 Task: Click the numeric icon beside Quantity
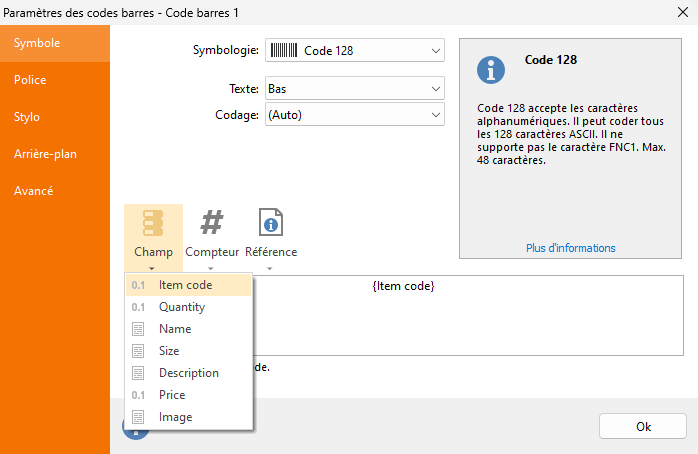pos(138,307)
